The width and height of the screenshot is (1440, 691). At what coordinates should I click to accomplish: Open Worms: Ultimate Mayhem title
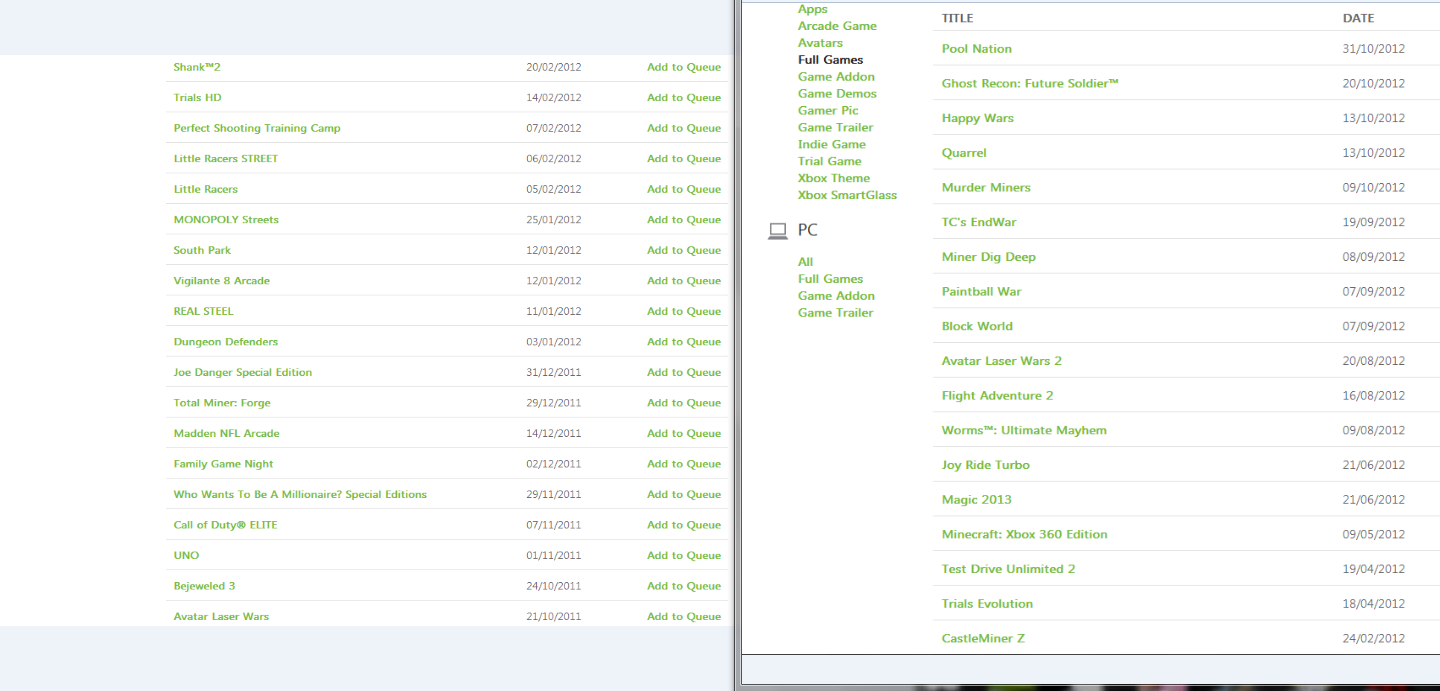pyautogui.click(x=1024, y=431)
